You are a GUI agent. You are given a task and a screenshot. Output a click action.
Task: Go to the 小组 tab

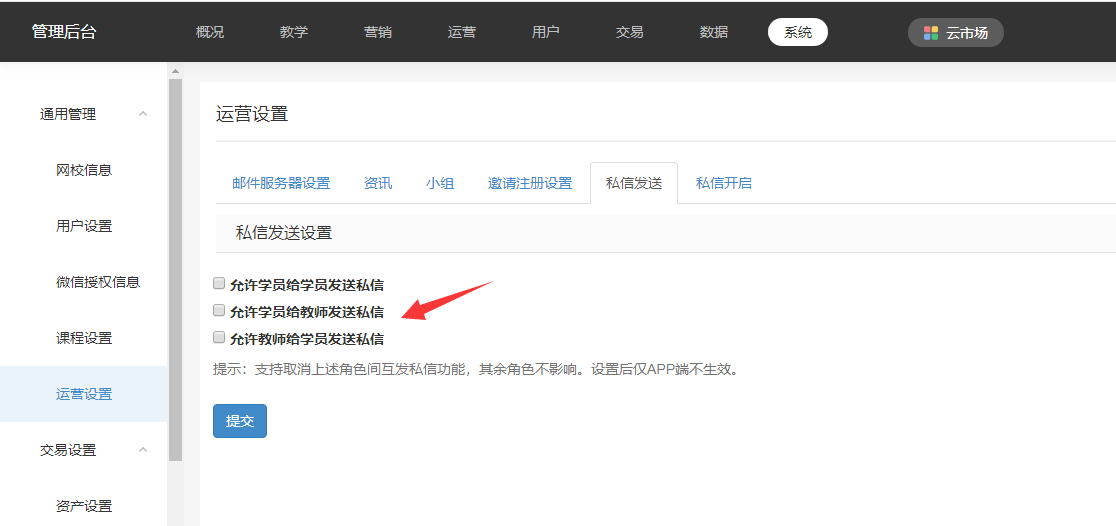tap(440, 183)
